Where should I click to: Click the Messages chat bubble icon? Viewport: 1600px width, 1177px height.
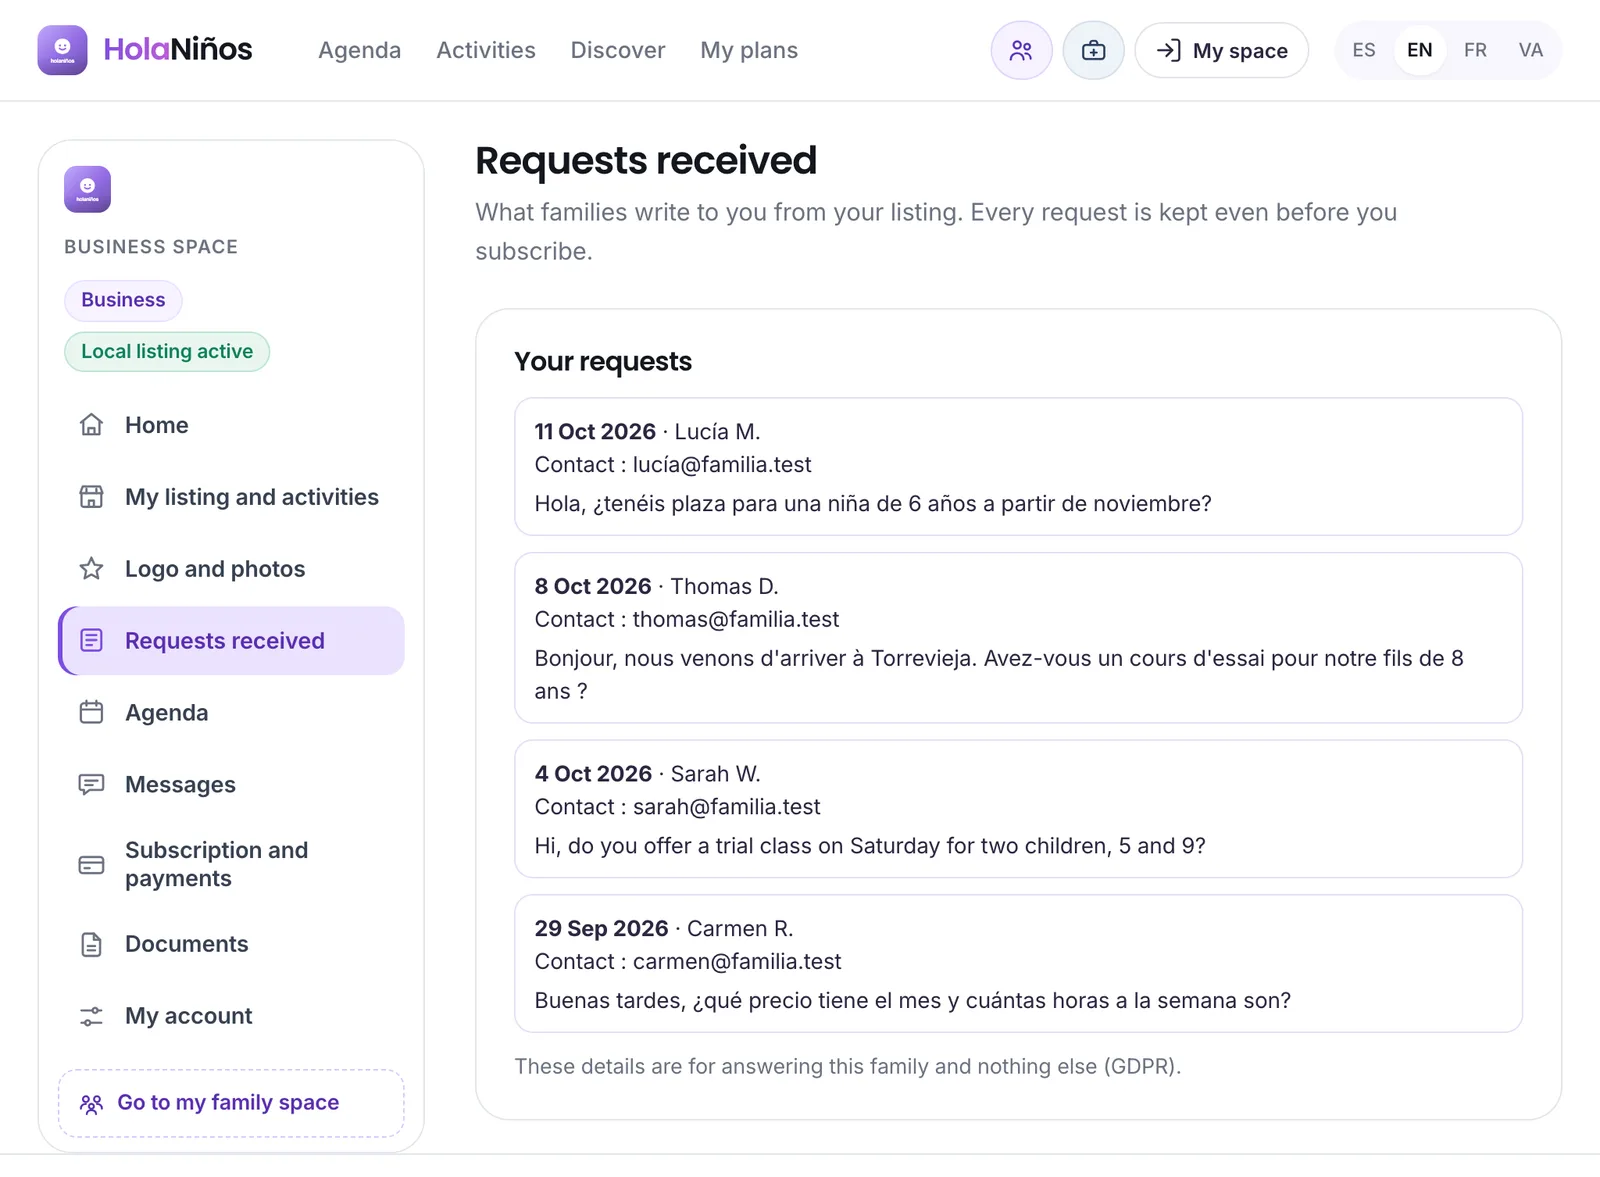point(91,785)
